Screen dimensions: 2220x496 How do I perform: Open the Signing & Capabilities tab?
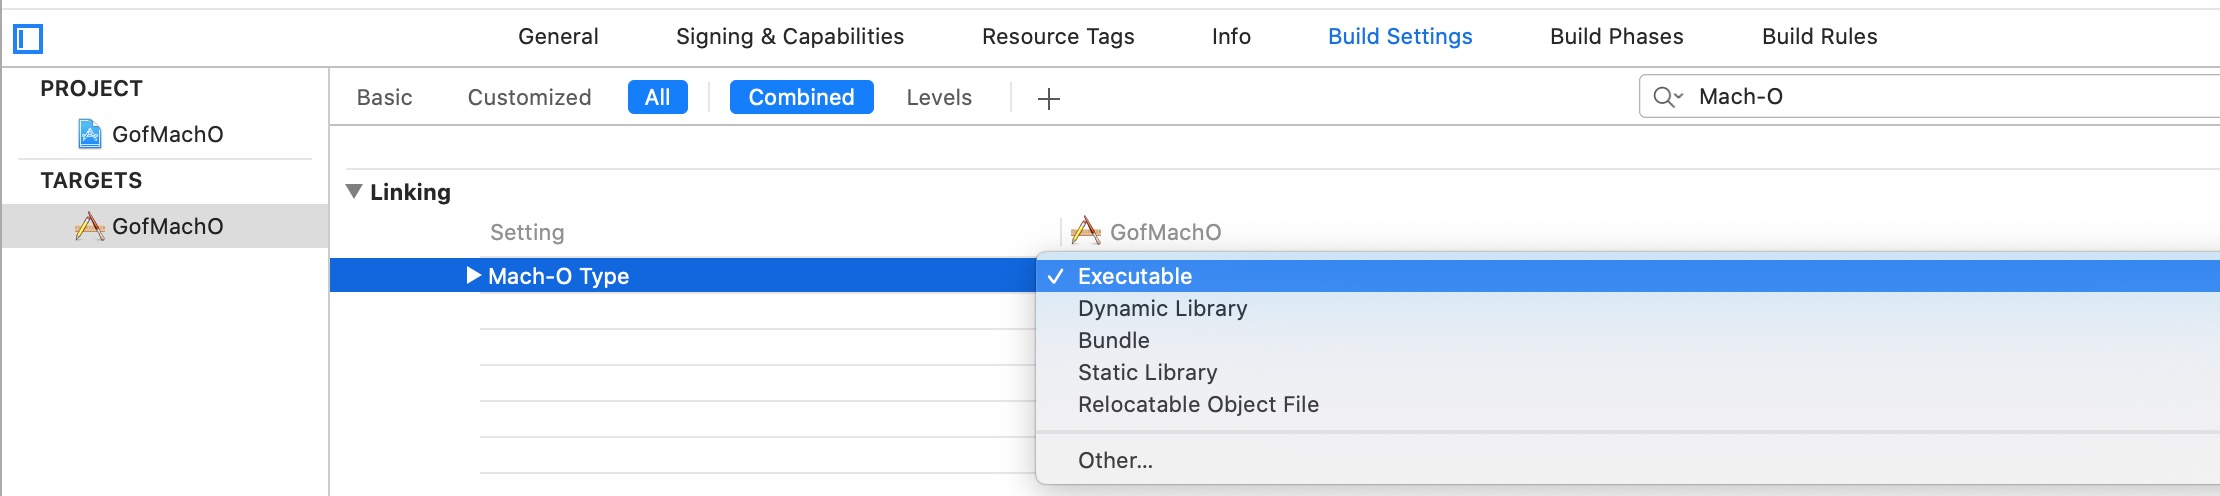[x=790, y=37]
